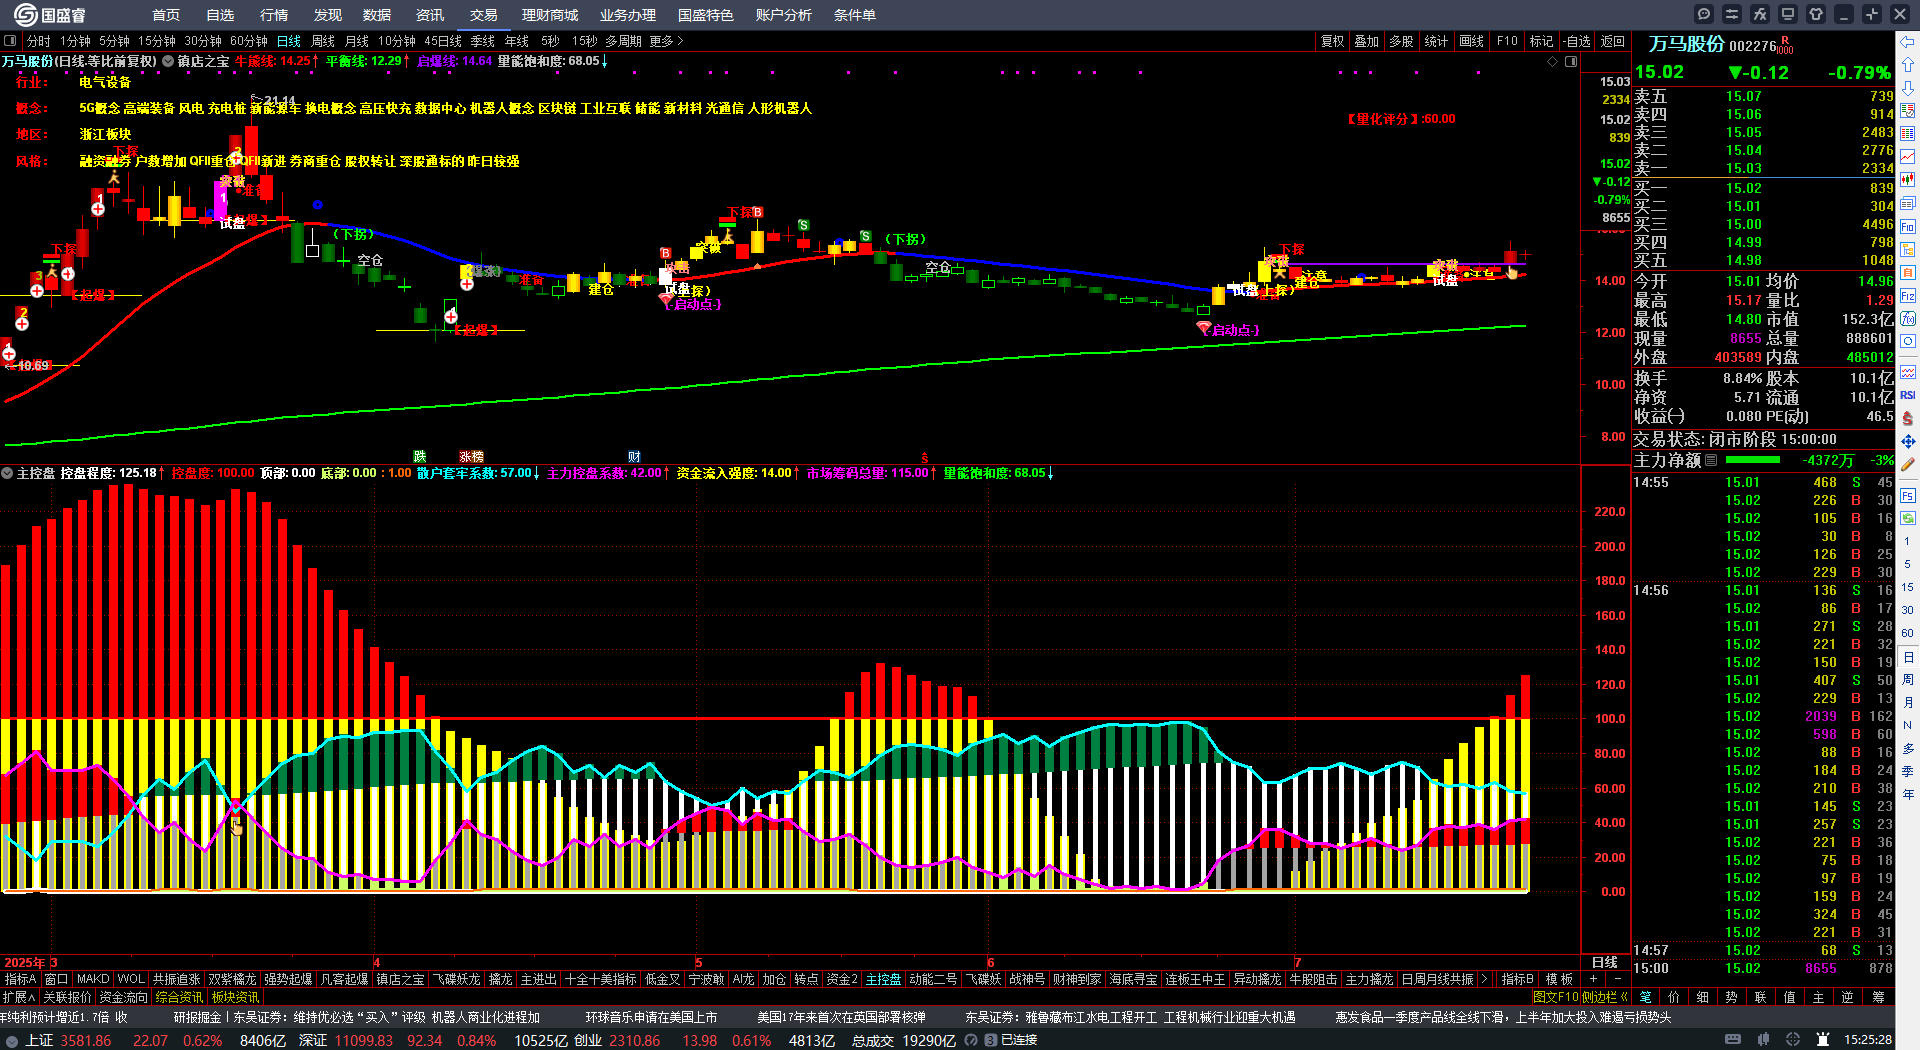Viewport: 1920px width, 1050px height.
Task: Toggle 统计 statistics option
Action: coord(1436,41)
